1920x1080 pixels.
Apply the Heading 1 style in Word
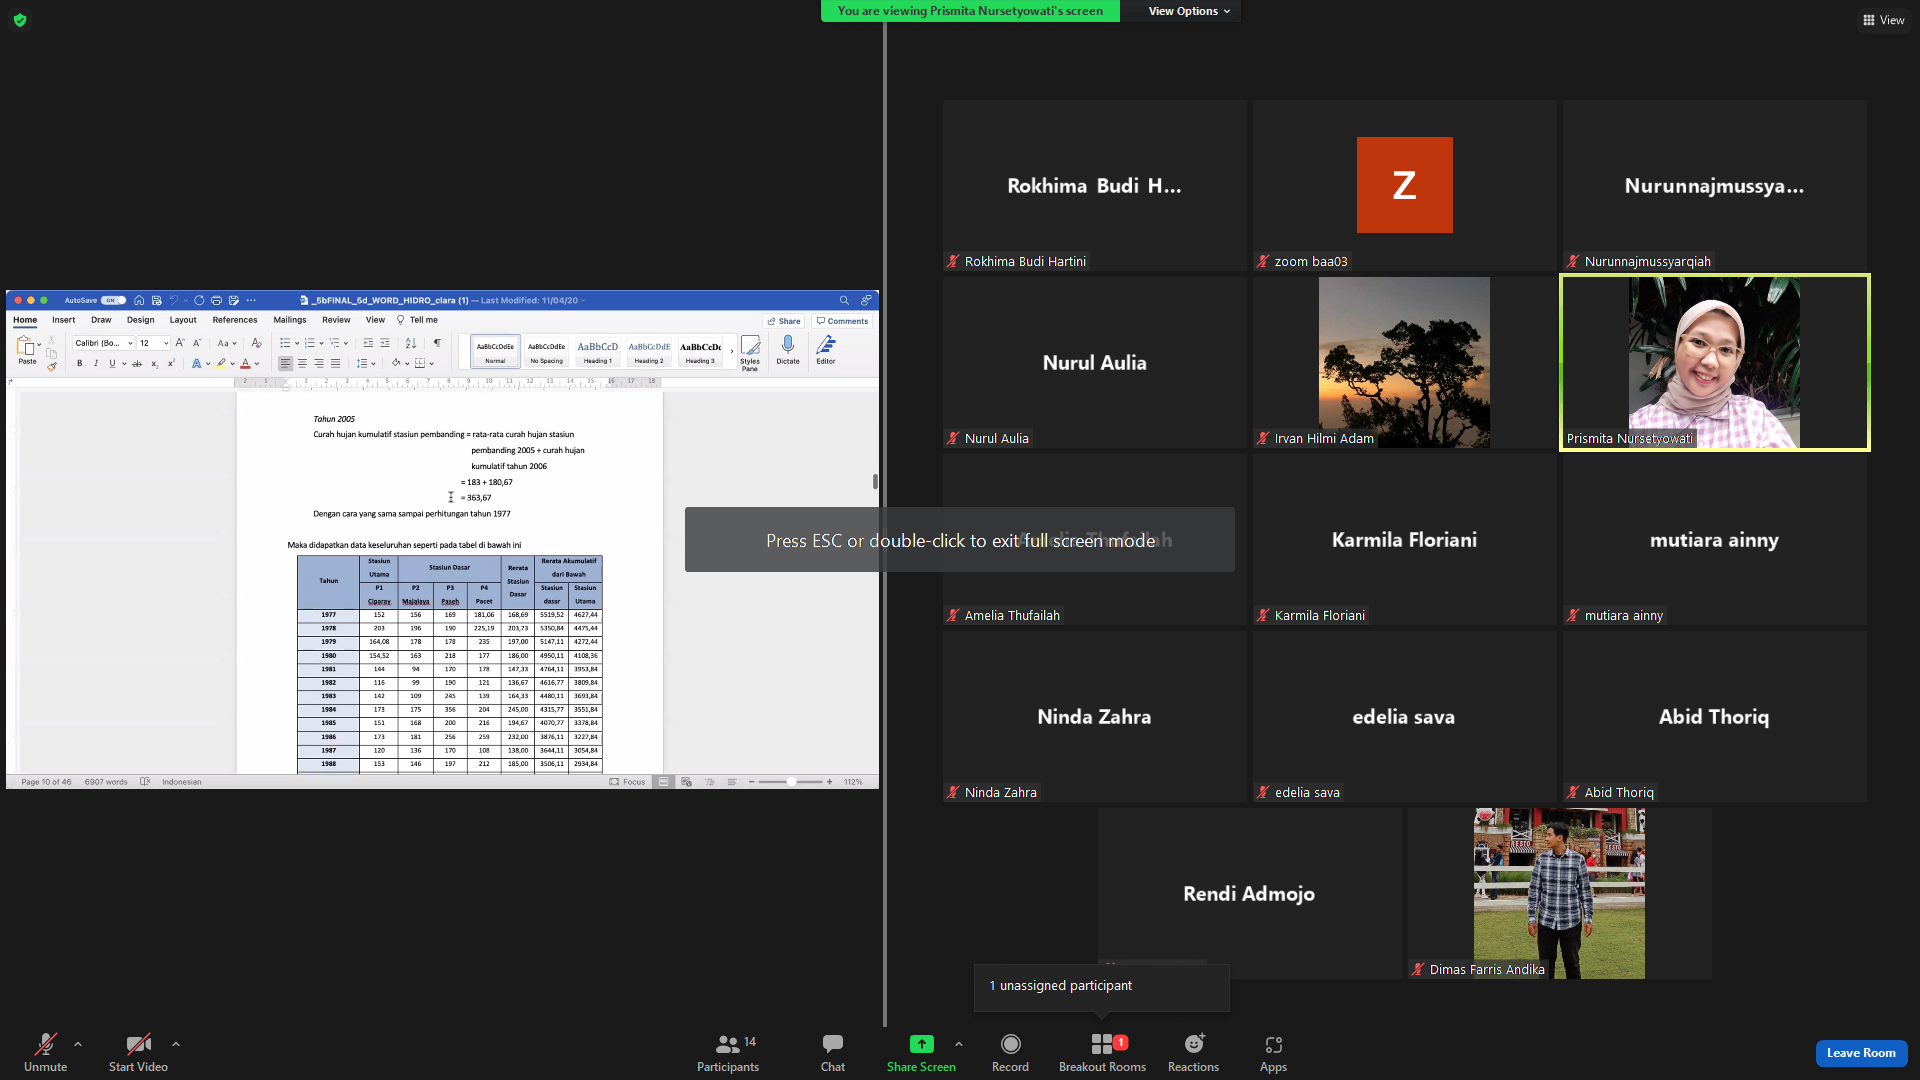point(597,351)
